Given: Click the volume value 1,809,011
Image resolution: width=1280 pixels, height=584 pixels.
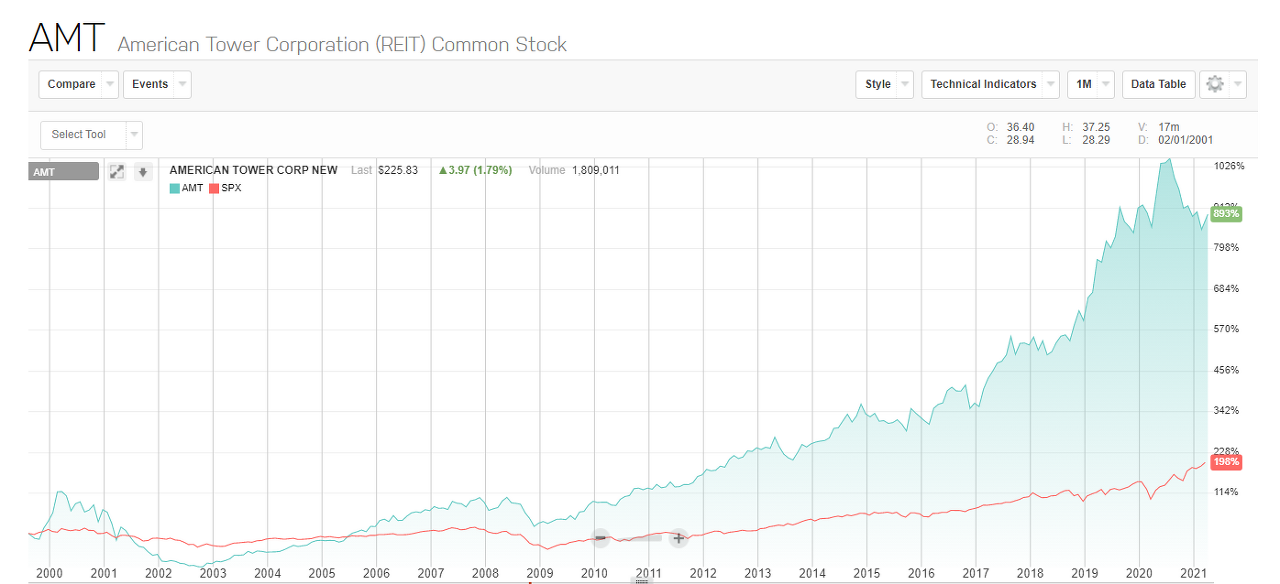Looking at the screenshot, I should [595, 170].
